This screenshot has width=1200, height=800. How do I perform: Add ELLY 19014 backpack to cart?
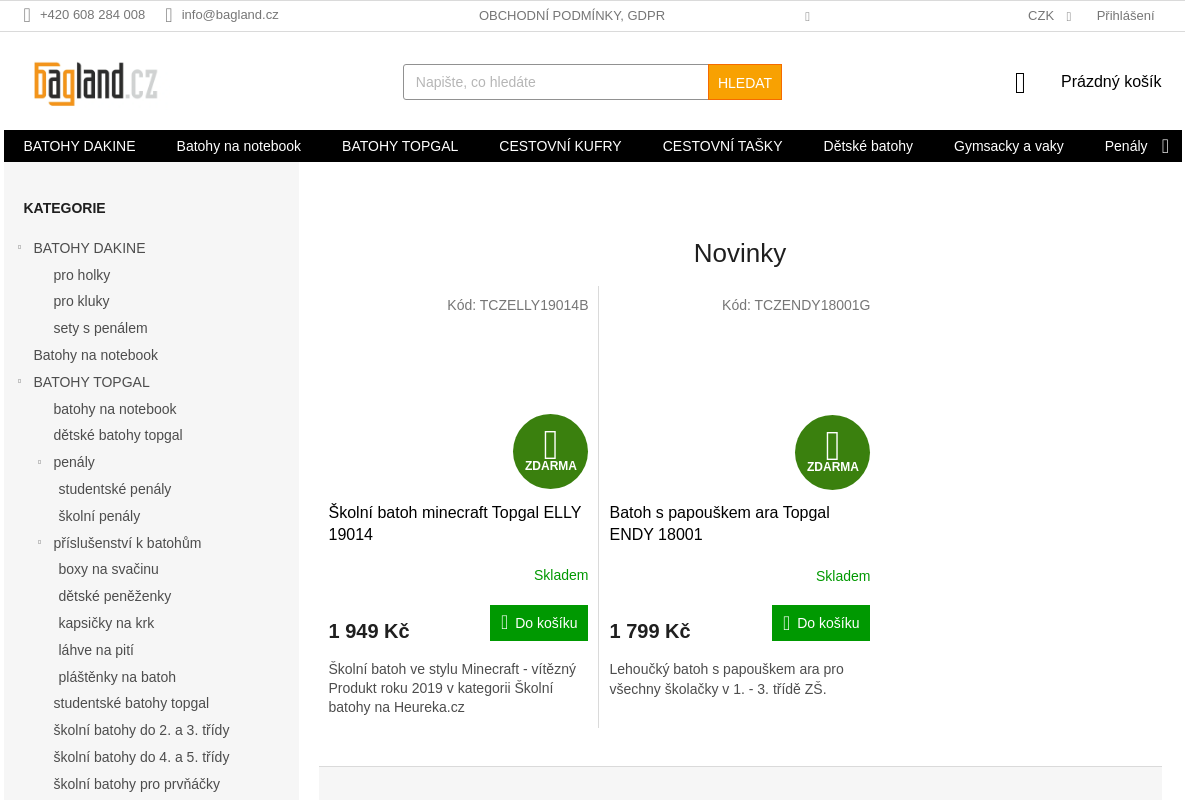tap(539, 623)
